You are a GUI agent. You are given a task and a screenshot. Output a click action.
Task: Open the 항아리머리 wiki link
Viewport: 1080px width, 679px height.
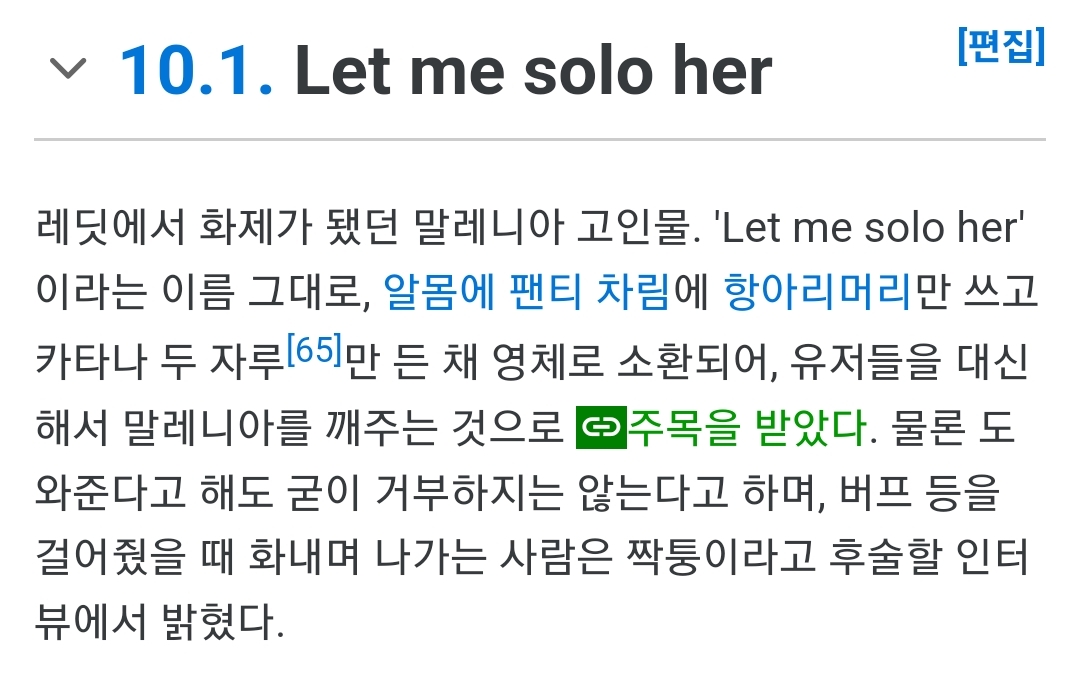[818, 292]
